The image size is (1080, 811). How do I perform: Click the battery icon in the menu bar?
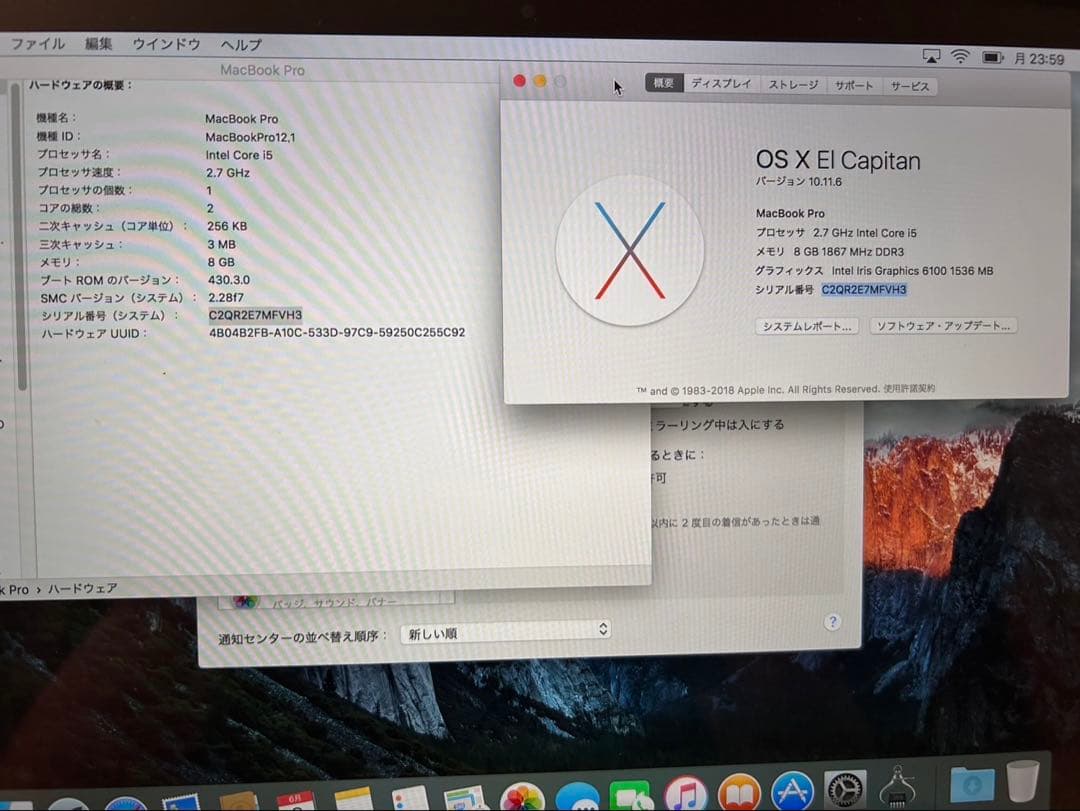tap(989, 57)
